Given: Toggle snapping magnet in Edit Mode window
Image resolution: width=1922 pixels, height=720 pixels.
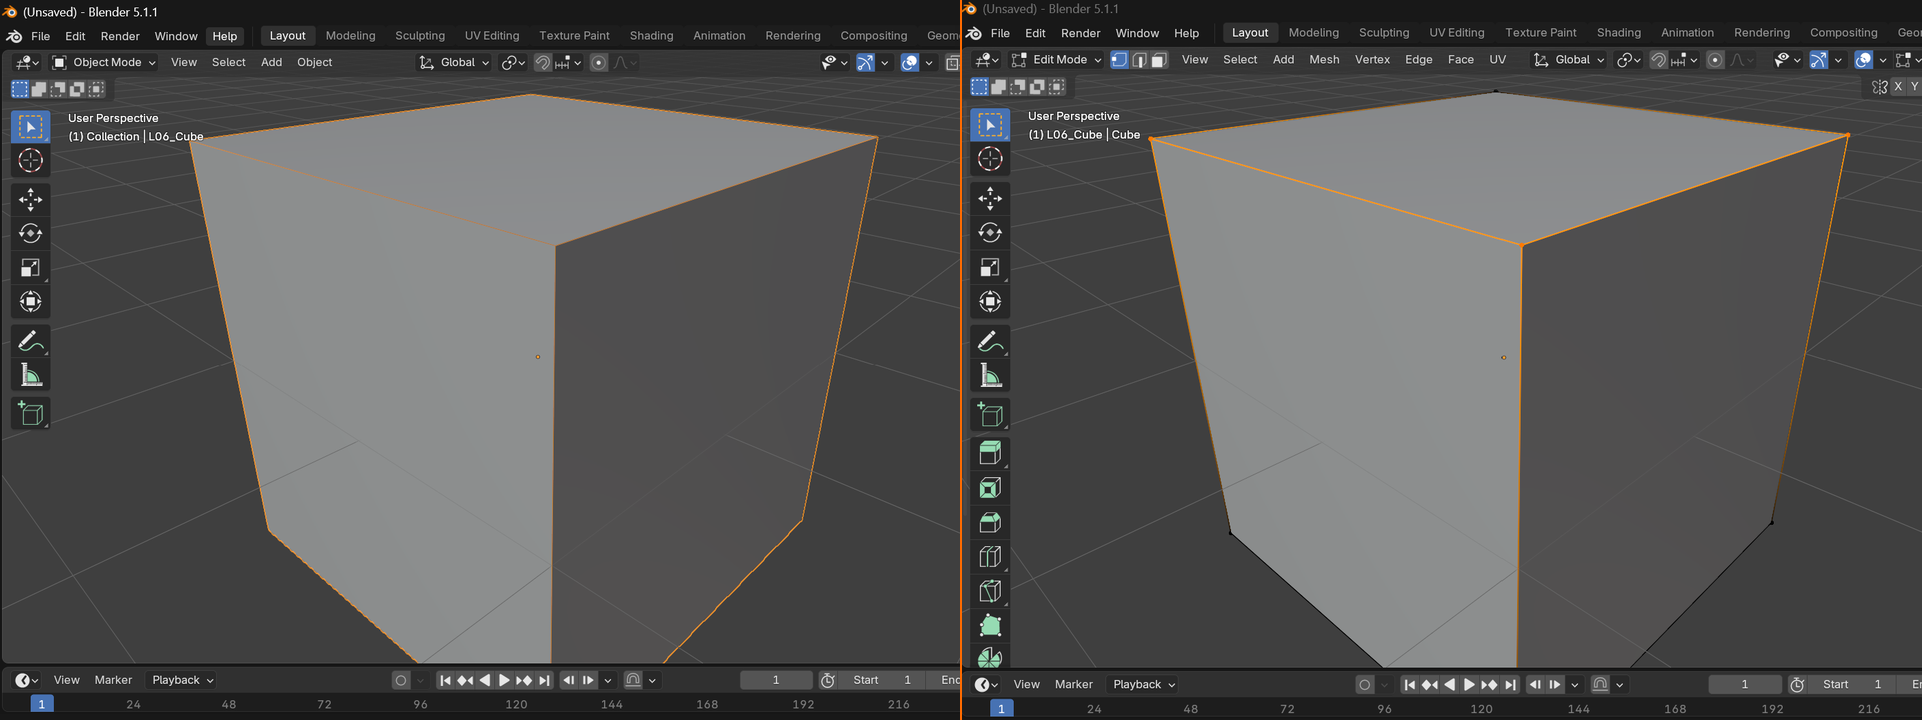Looking at the screenshot, I should point(1658,60).
